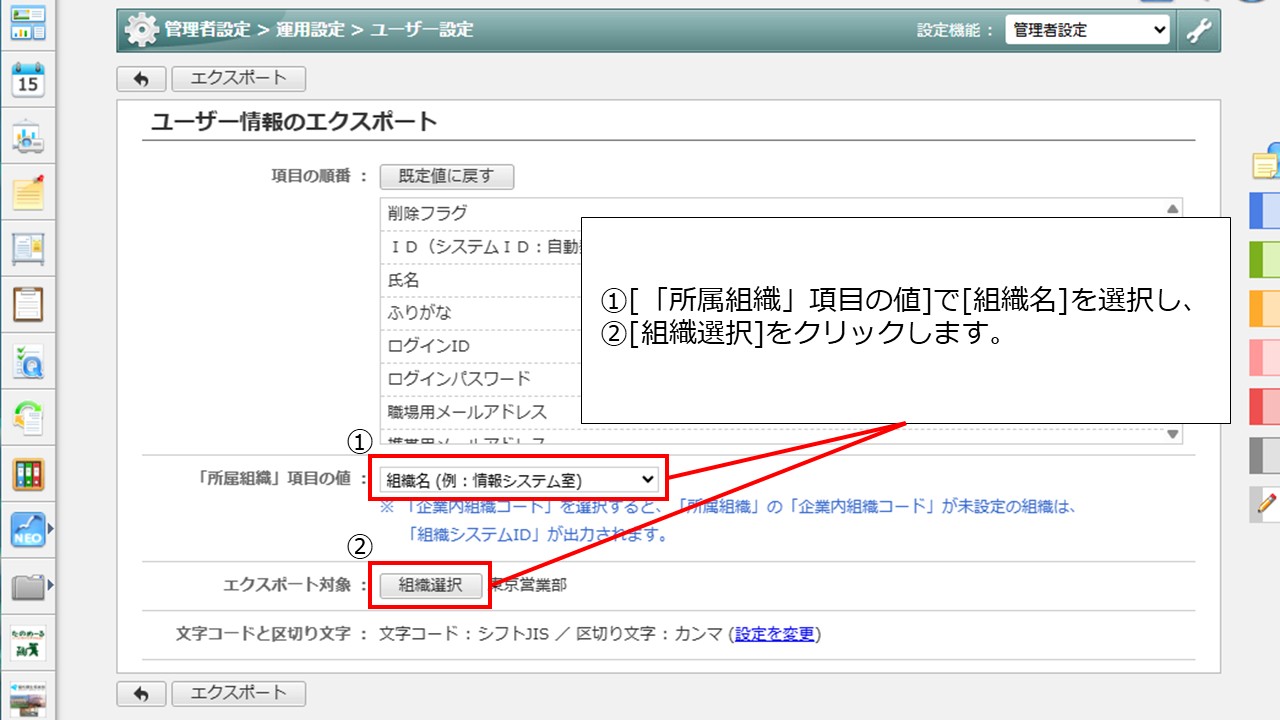Screen dimensions: 1280x720
Task: Click the top back arrow button
Action: pyautogui.click(x=141, y=79)
